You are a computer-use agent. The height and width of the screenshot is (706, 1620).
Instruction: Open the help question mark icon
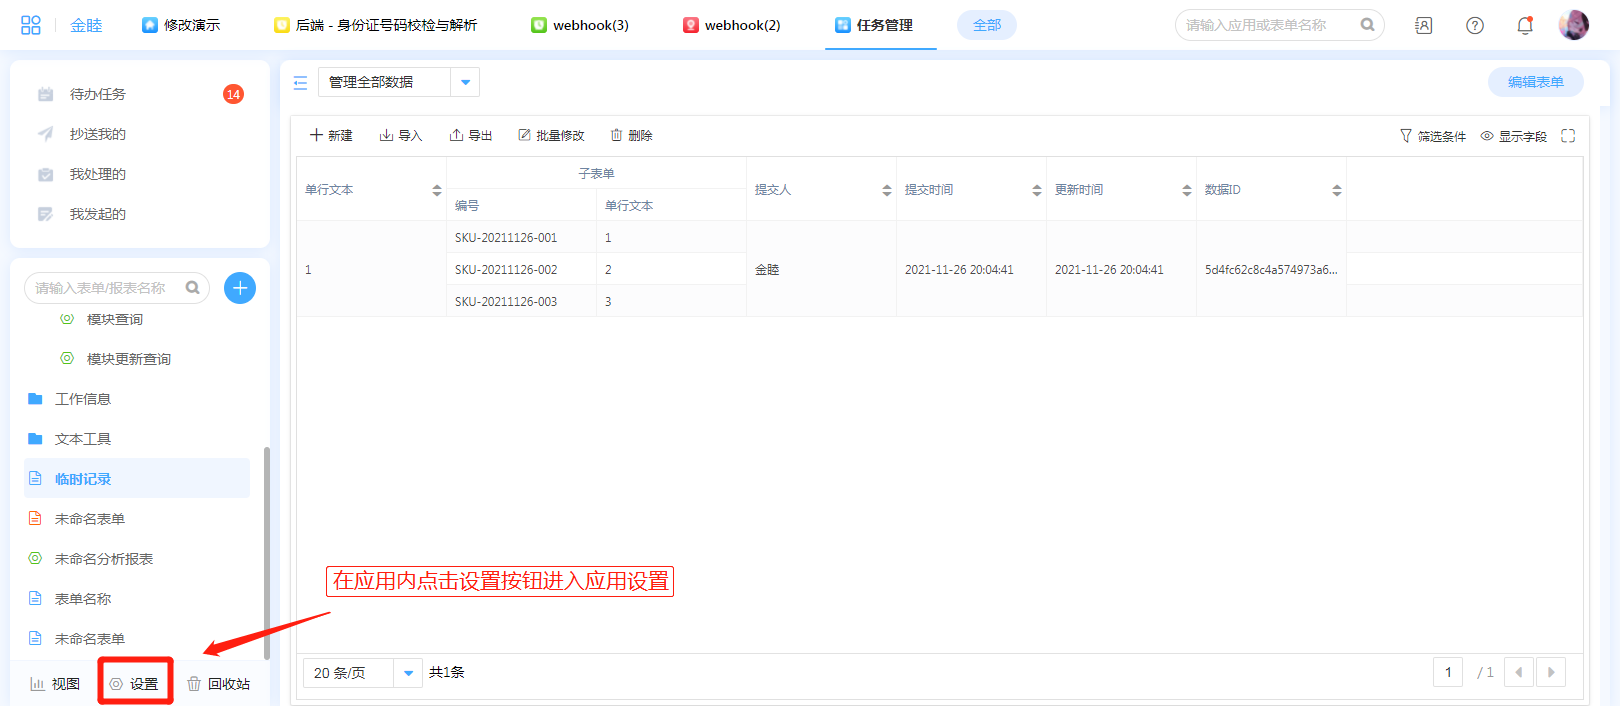[x=1475, y=26]
